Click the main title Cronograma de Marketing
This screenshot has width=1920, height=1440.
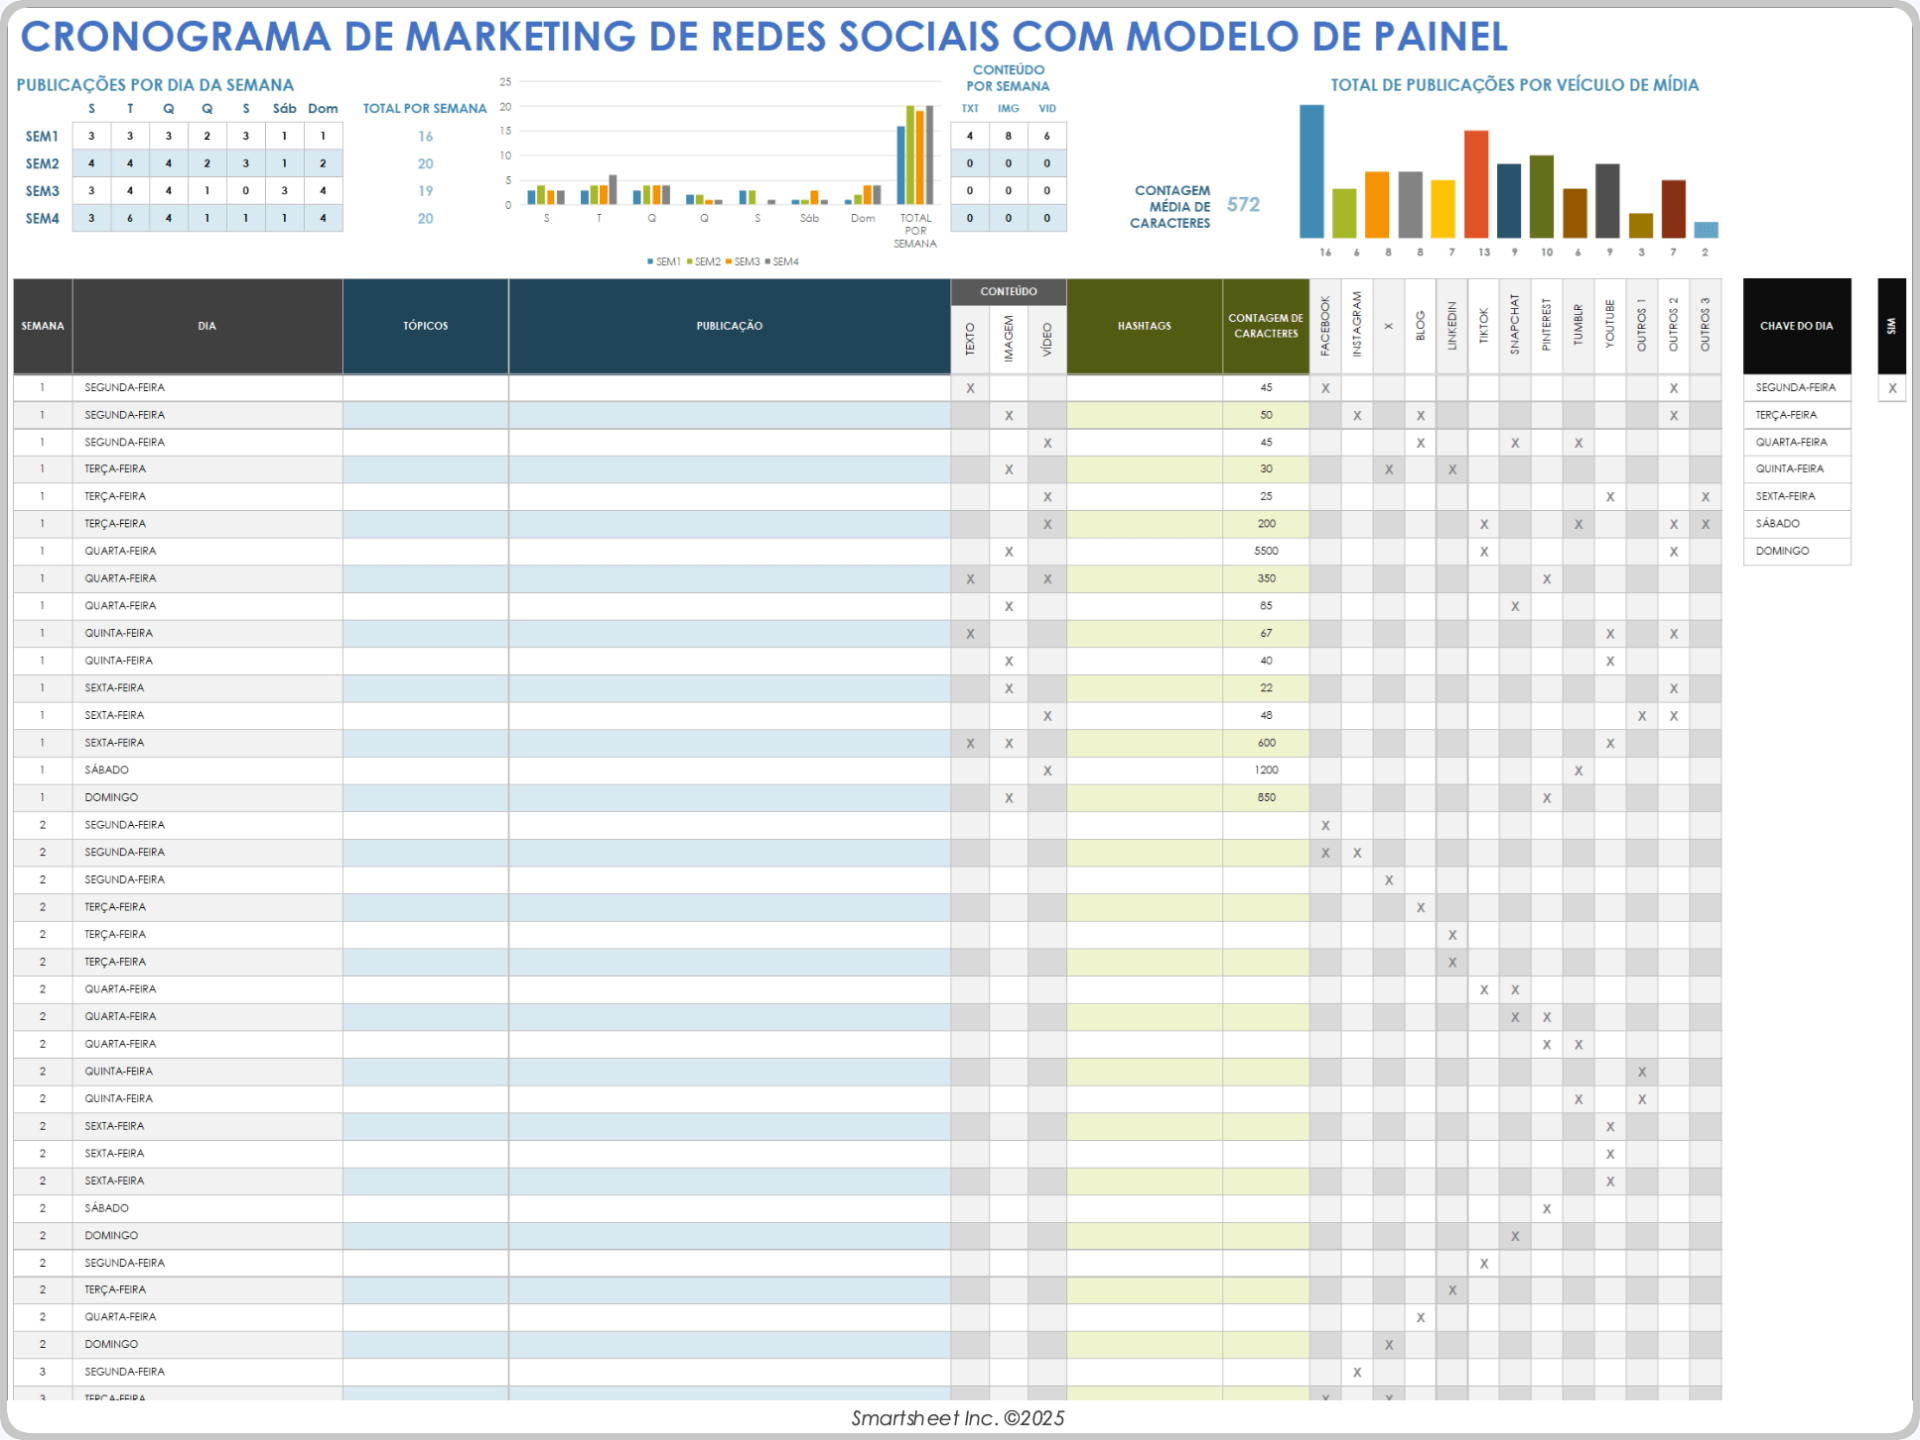tap(764, 37)
